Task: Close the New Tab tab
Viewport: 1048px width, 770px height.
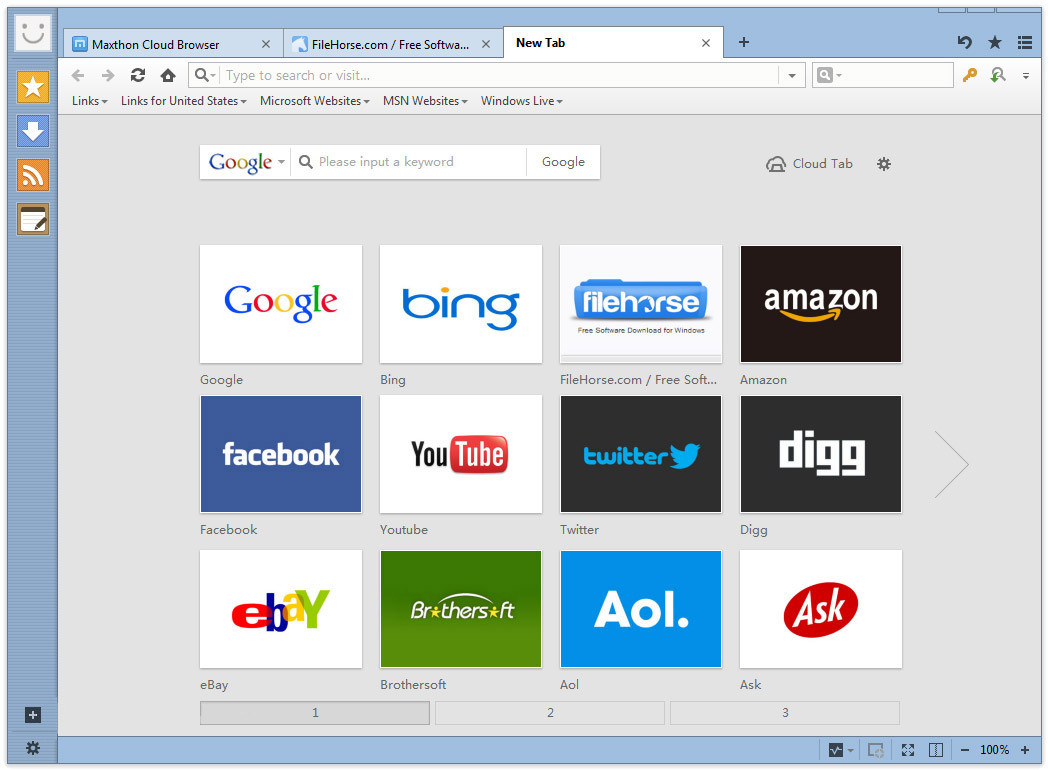Action: (706, 43)
